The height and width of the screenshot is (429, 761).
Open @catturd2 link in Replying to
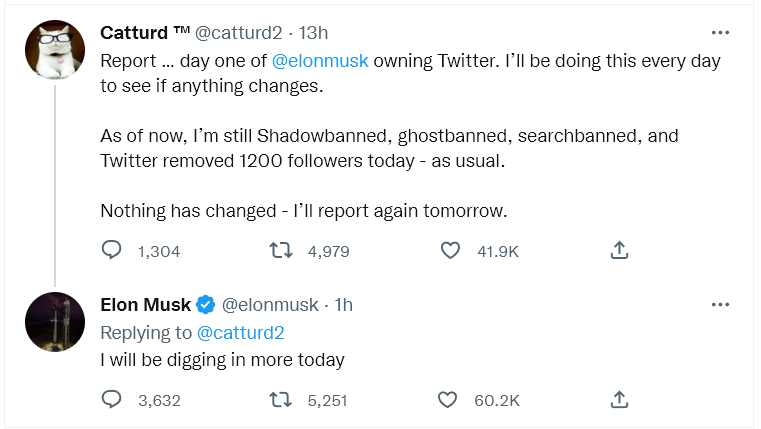click(x=240, y=332)
